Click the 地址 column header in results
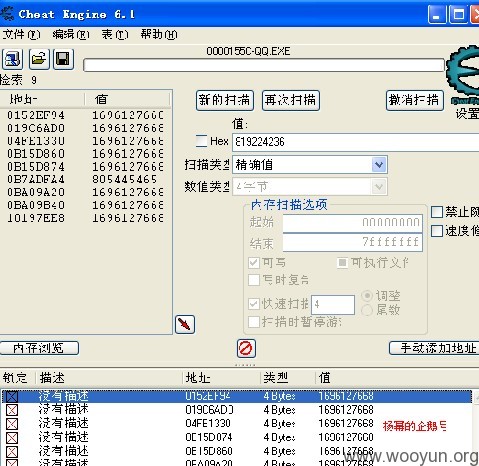The height and width of the screenshot is (466, 479). coord(42,99)
